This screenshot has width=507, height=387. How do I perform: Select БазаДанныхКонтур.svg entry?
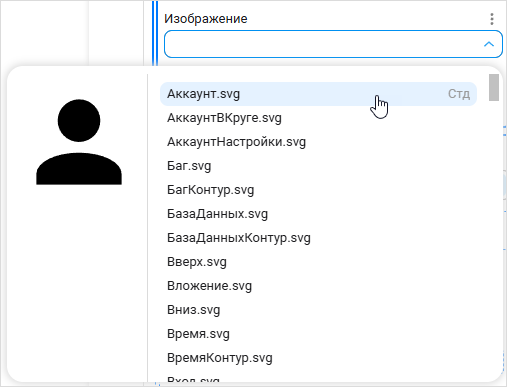point(318,238)
